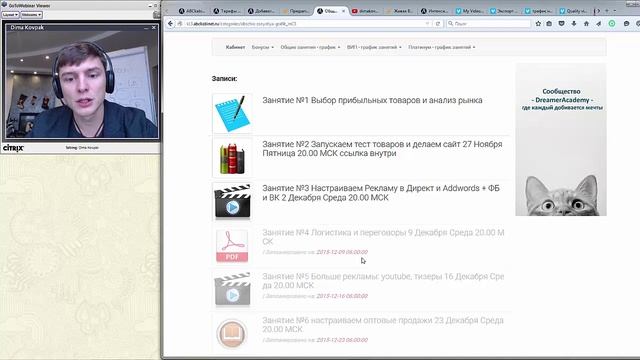
Task: Switch to the Экспорт browser tab
Action: click(504, 11)
